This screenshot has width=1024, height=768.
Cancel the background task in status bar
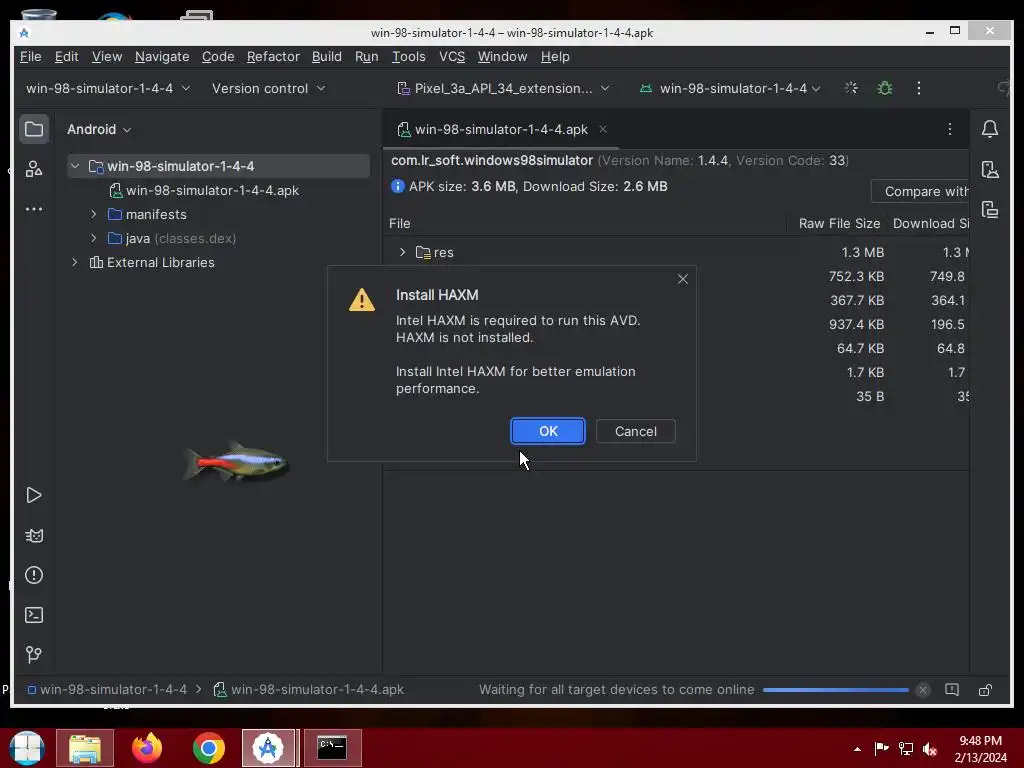(x=923, y=690)
